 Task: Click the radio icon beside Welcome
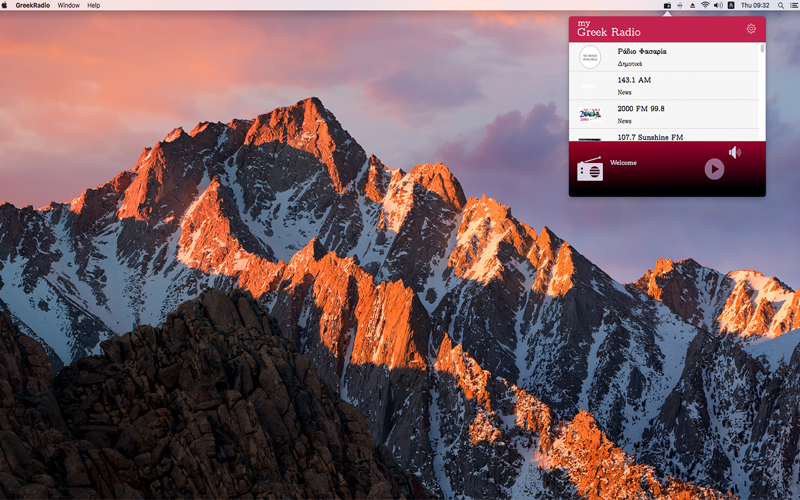(x=590, y=169)
